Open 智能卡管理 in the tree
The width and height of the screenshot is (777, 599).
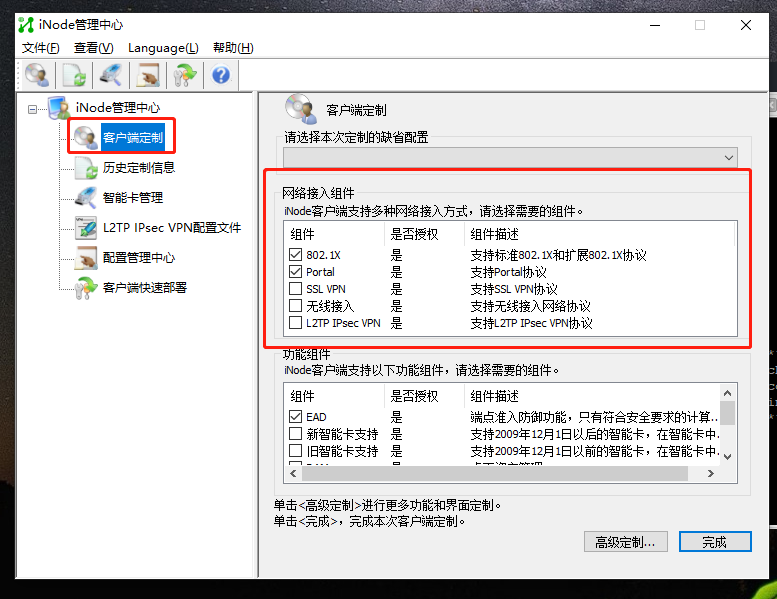point(133,198)
